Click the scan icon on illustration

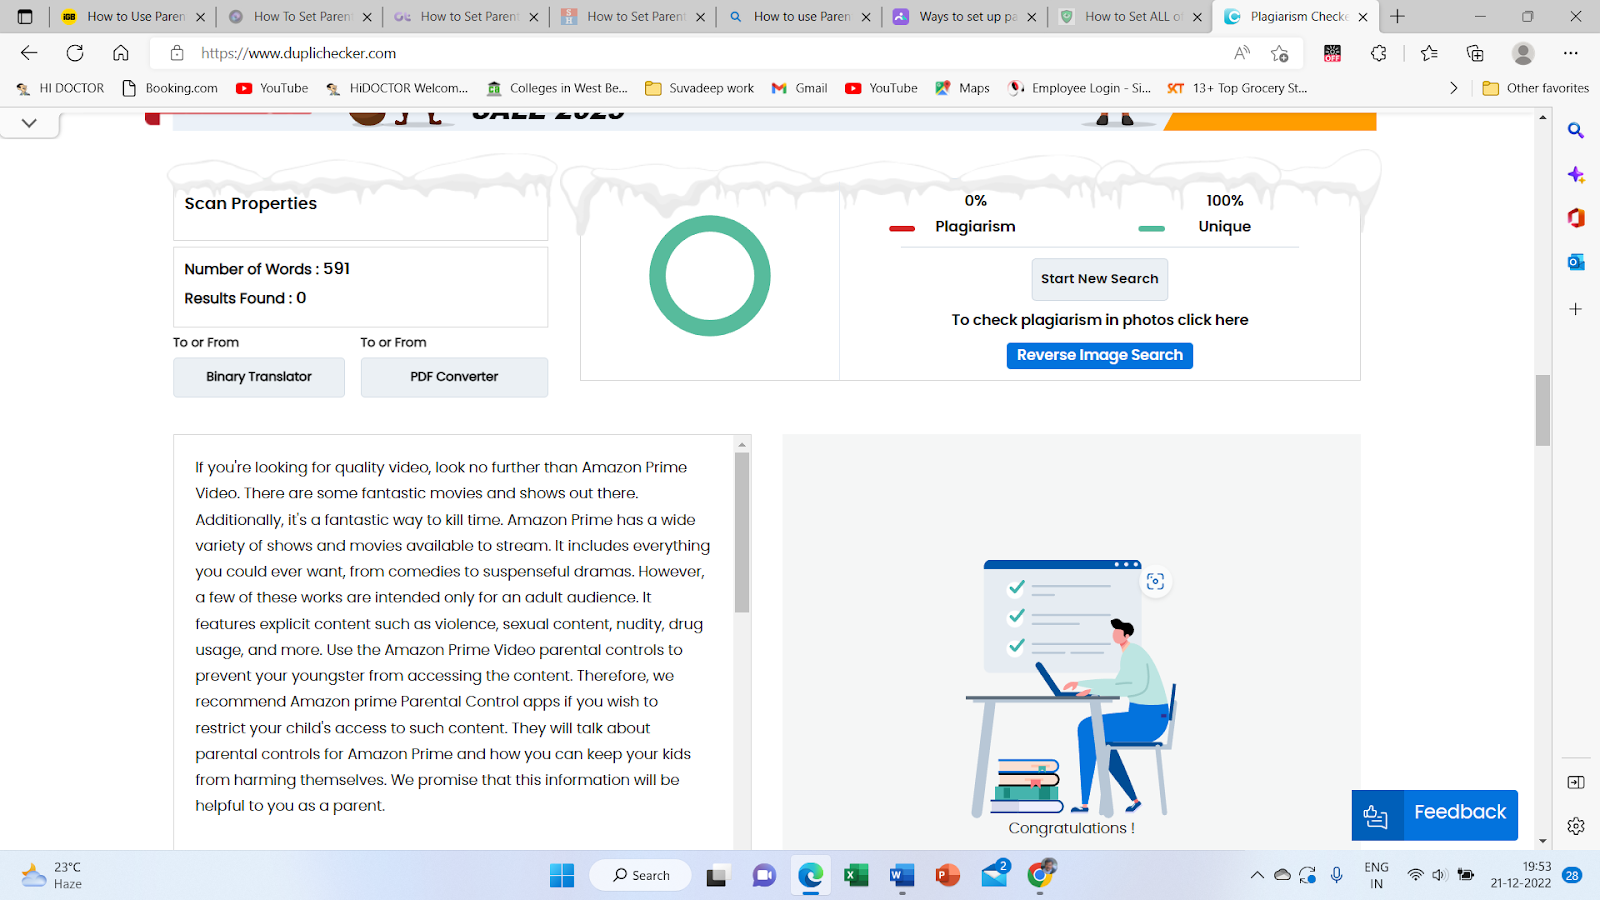(x=1155, y=581)
